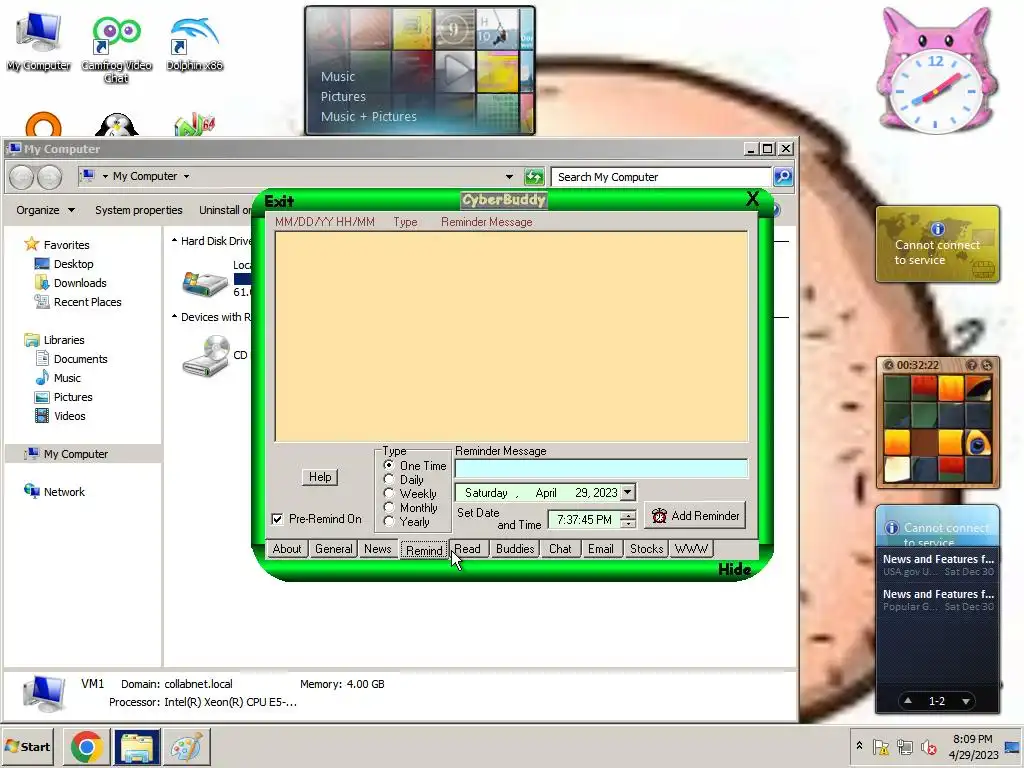Click the Help button in CyberBuddy
1024x768 pixels.
(x=320, y=477)
